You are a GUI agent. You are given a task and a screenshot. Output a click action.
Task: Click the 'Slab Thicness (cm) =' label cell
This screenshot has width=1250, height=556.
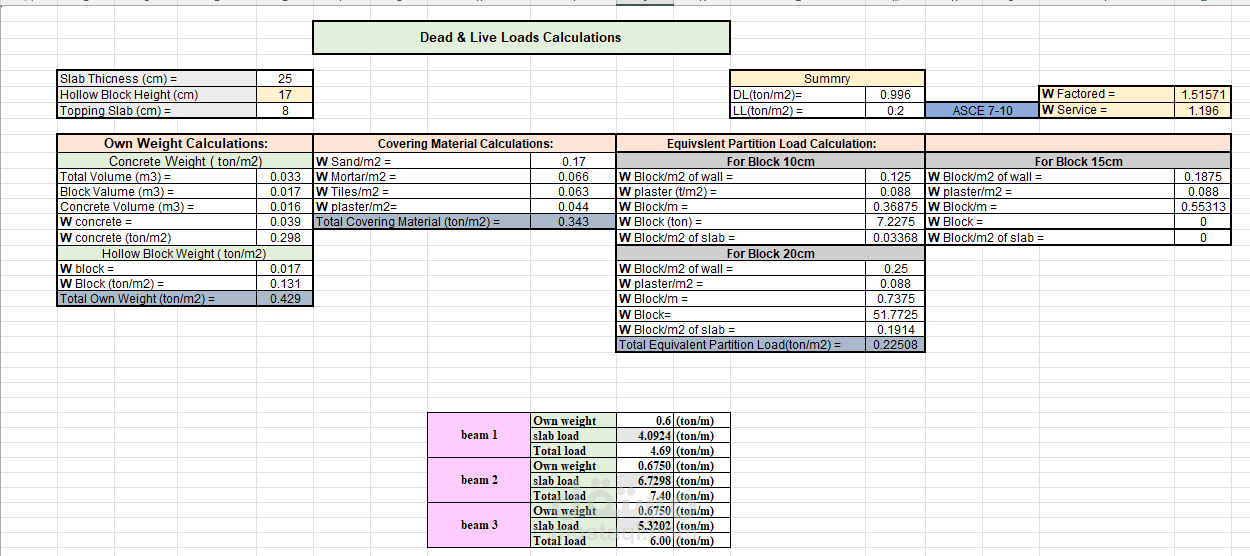[157, 78]
